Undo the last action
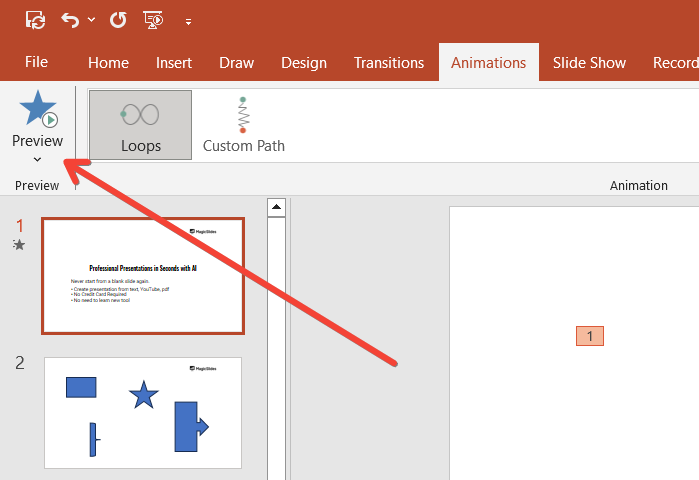 click(70, 21)
